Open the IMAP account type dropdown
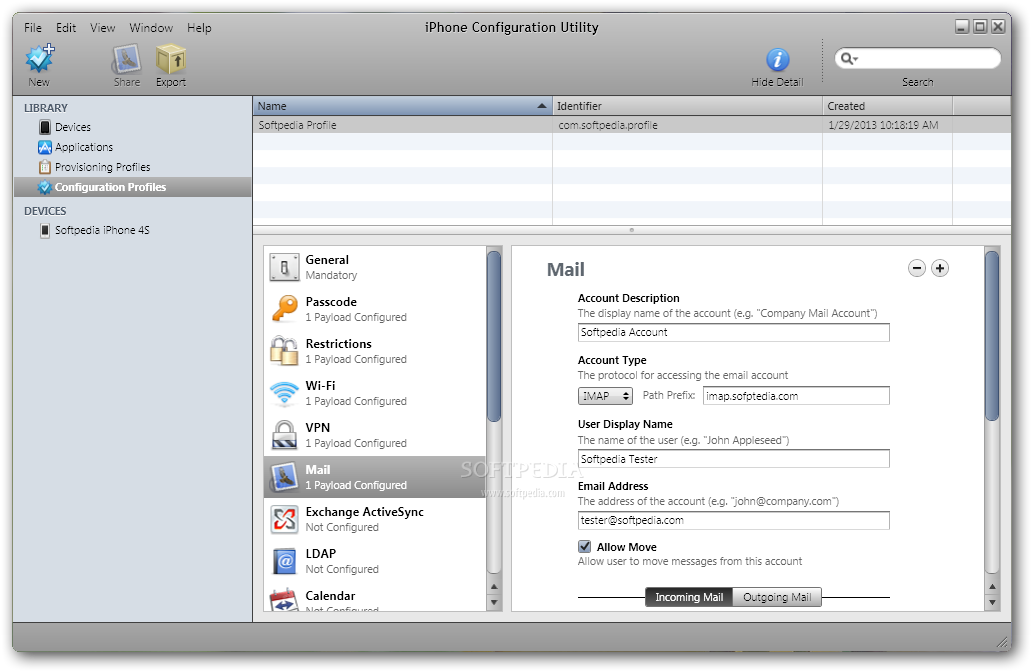The image size is (1032, 672). pyautogui.click(x=605, y=396)
